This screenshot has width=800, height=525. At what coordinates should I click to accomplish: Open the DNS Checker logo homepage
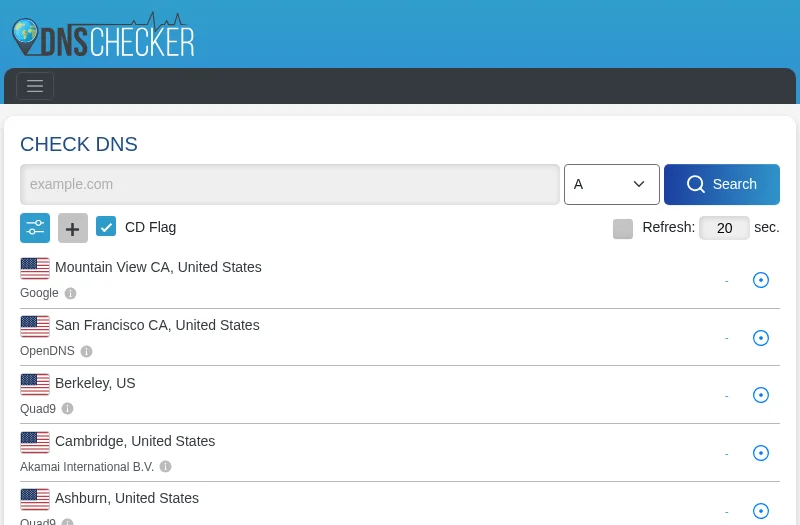[x=104, y=34]
